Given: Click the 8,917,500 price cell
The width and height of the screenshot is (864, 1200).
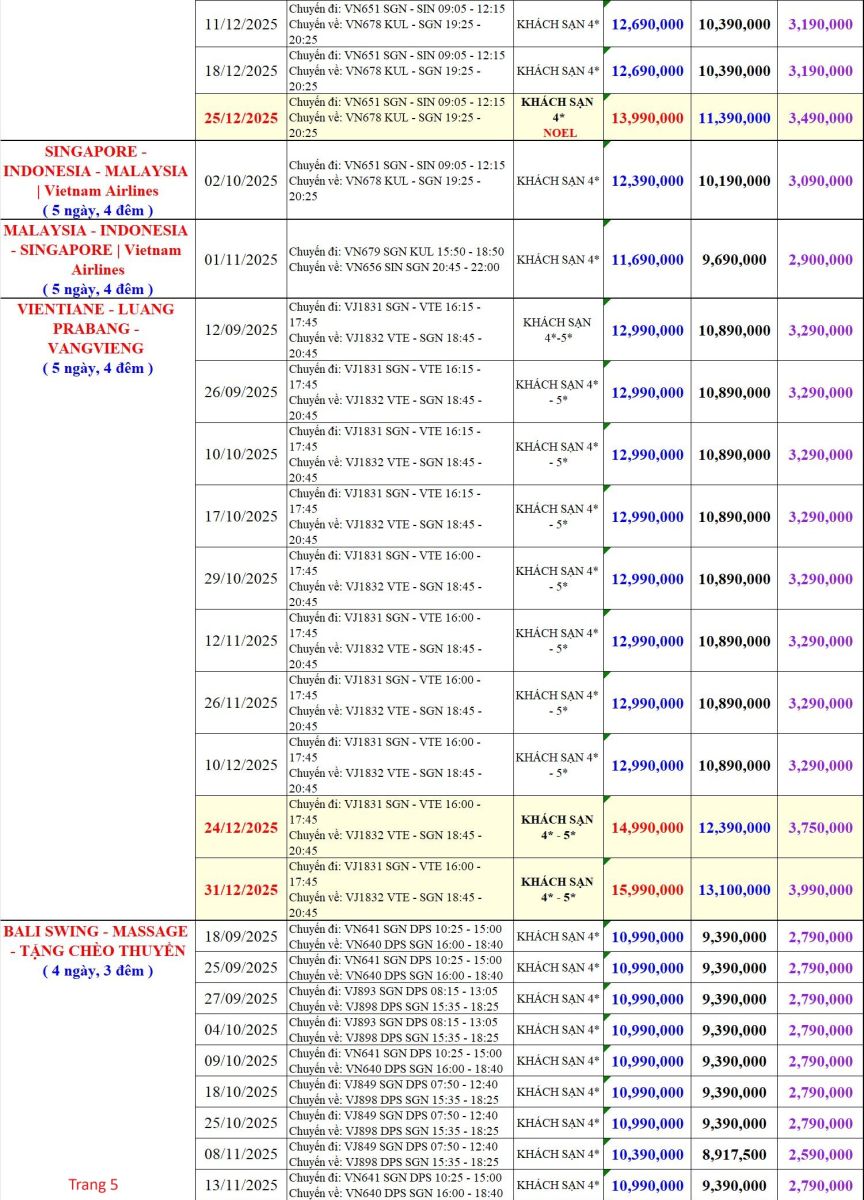Looking at the screenshot, I should click(734, 1154).
